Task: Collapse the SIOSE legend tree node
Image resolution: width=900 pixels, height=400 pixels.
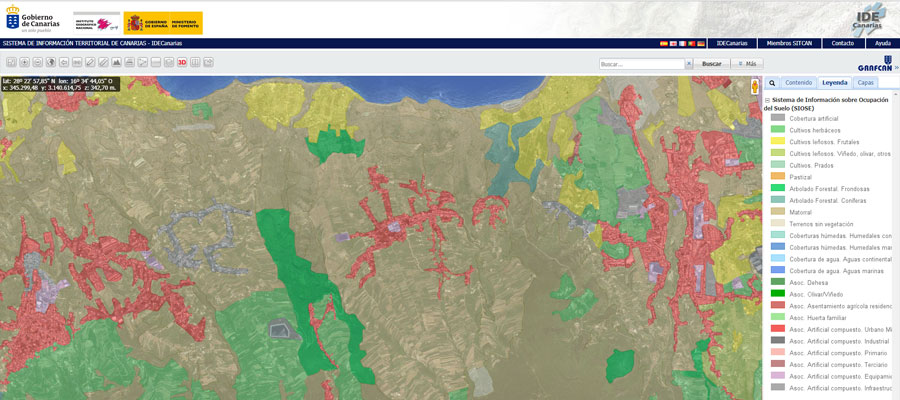Action: point(767,101)
